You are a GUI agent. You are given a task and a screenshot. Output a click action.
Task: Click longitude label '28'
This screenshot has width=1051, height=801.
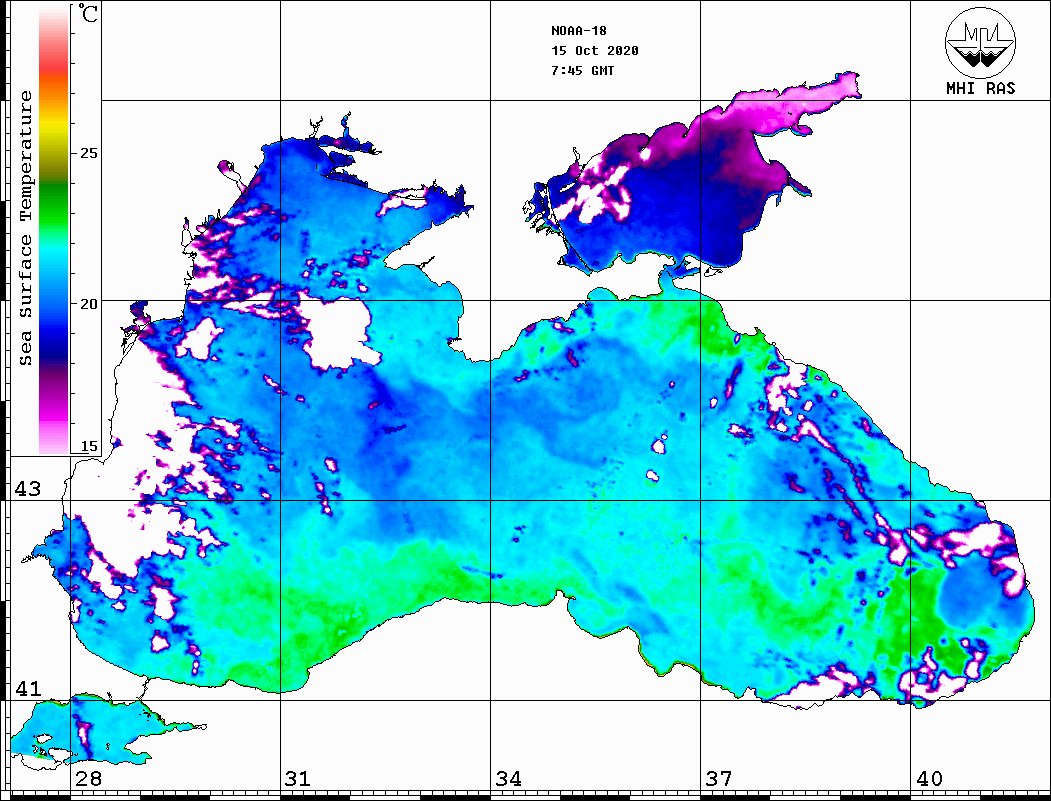click(x=88, y=779)
